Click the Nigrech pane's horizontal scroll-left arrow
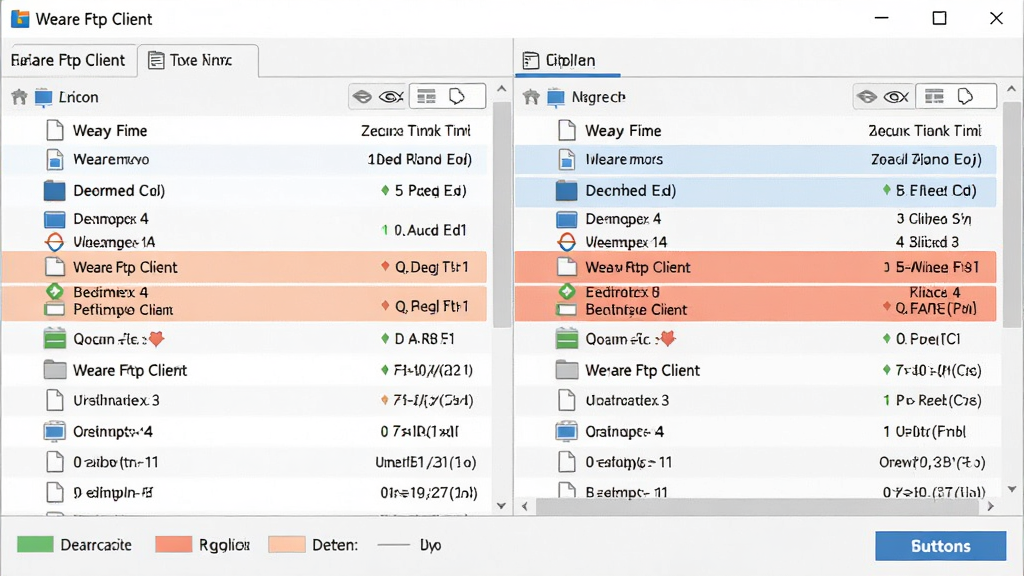This screenshot has width=1024, height=576. 525,505
